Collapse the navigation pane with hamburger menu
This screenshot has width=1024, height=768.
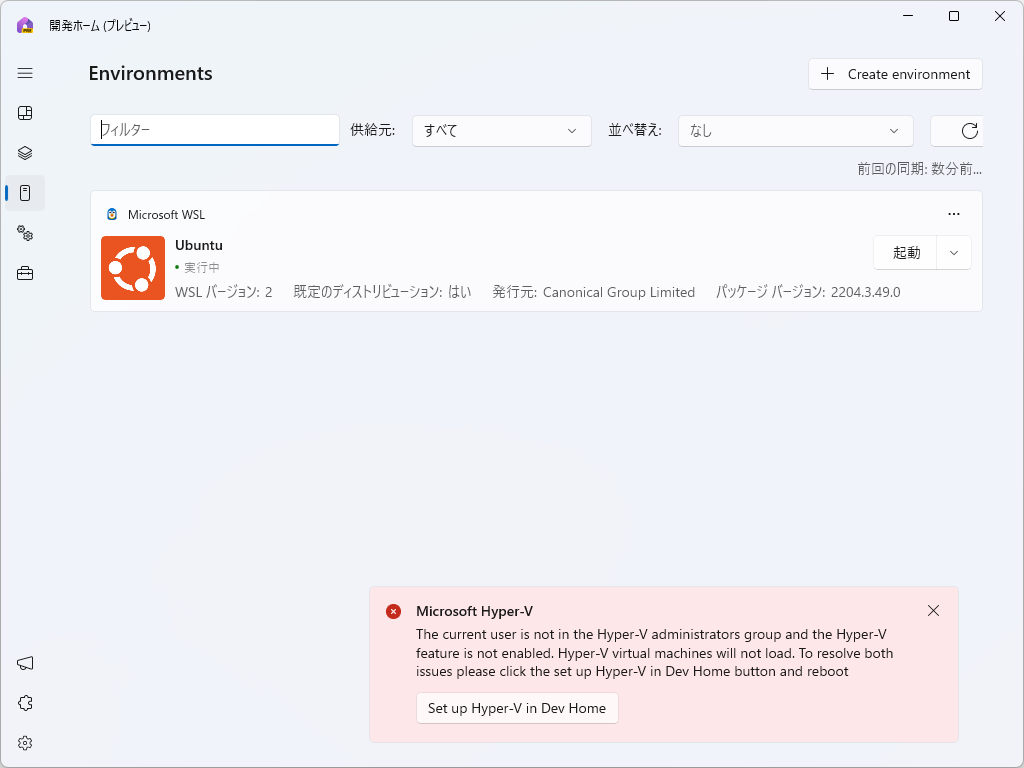click(25, 73)
